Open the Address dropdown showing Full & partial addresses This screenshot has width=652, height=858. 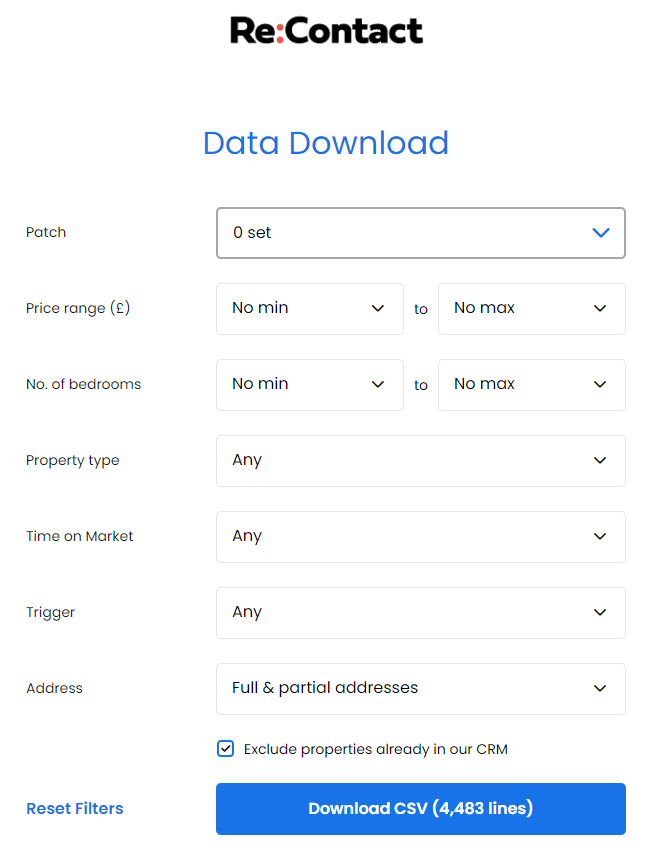point(421,689)
